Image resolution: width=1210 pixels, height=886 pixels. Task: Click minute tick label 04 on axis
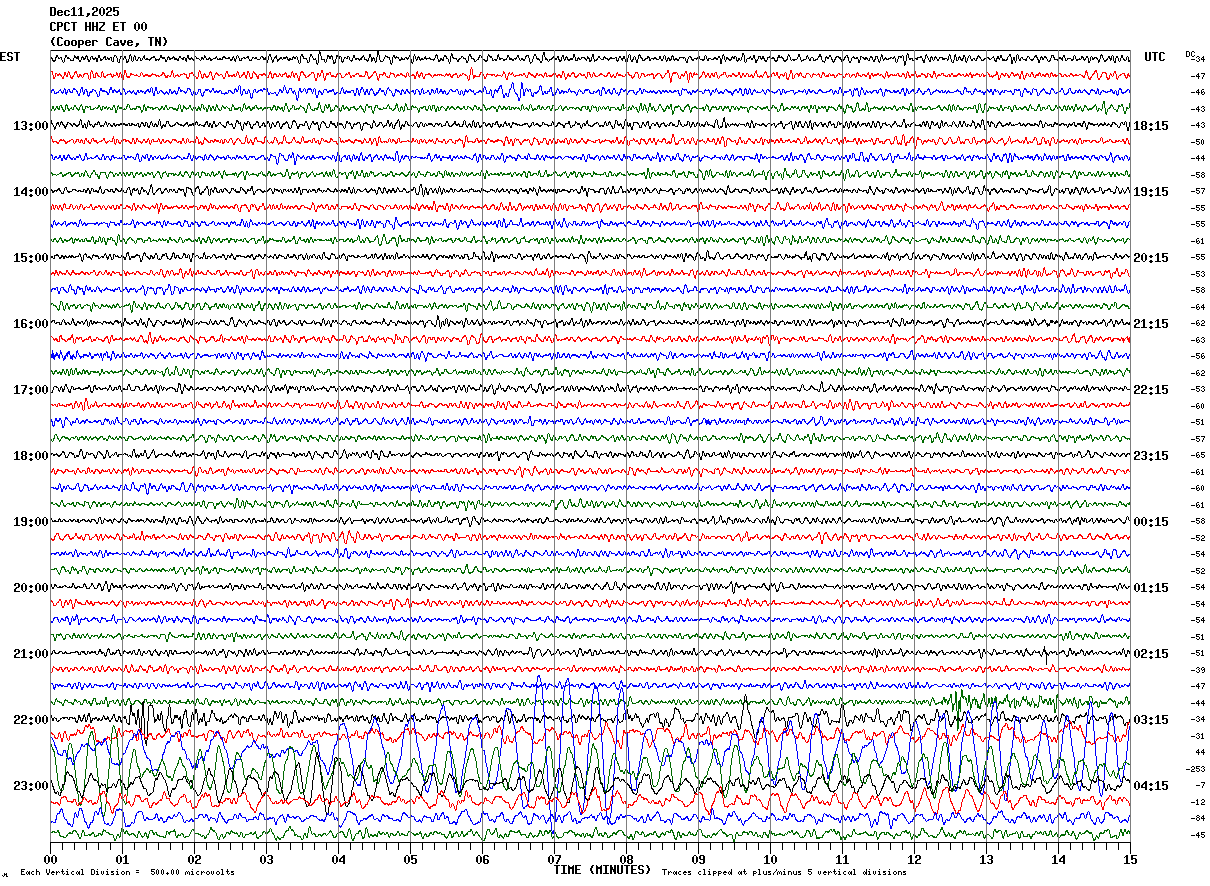(338, 859)
